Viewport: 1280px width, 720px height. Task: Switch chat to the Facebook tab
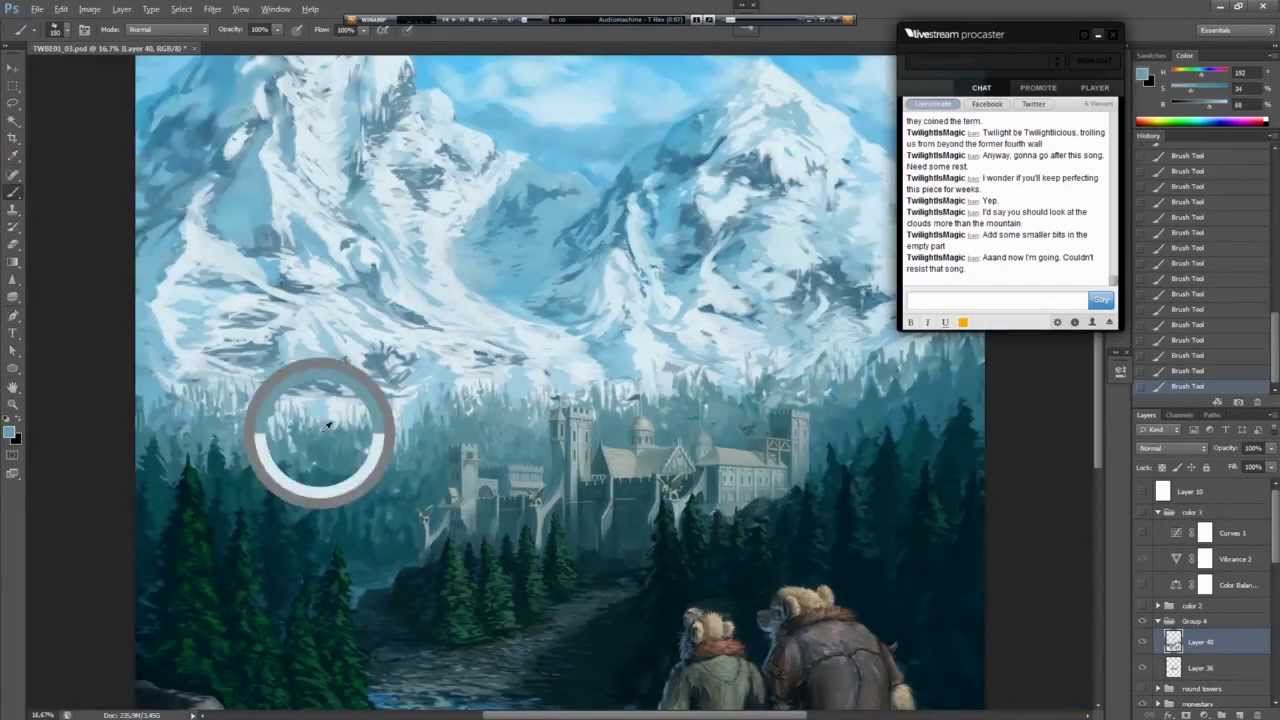coord(986,104)
